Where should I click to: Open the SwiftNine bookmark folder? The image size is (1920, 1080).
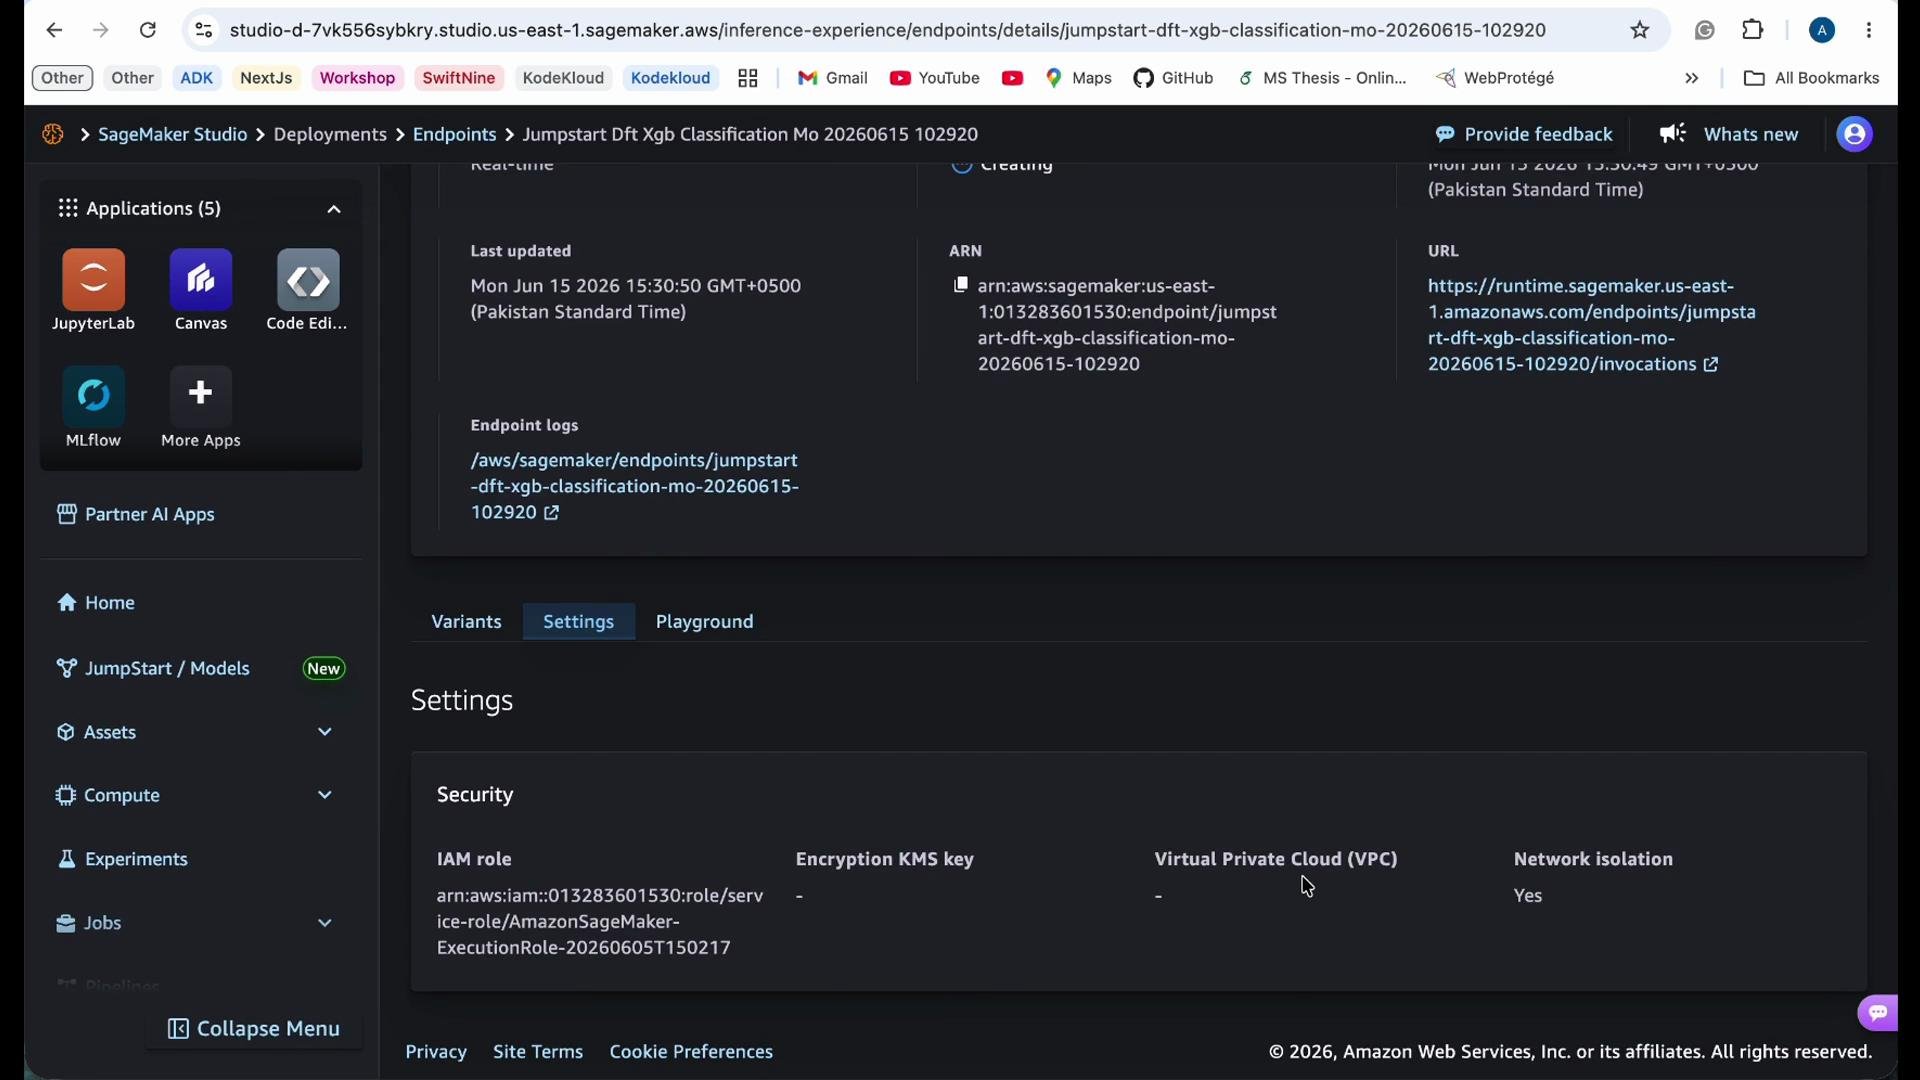[x=459, y=78]
